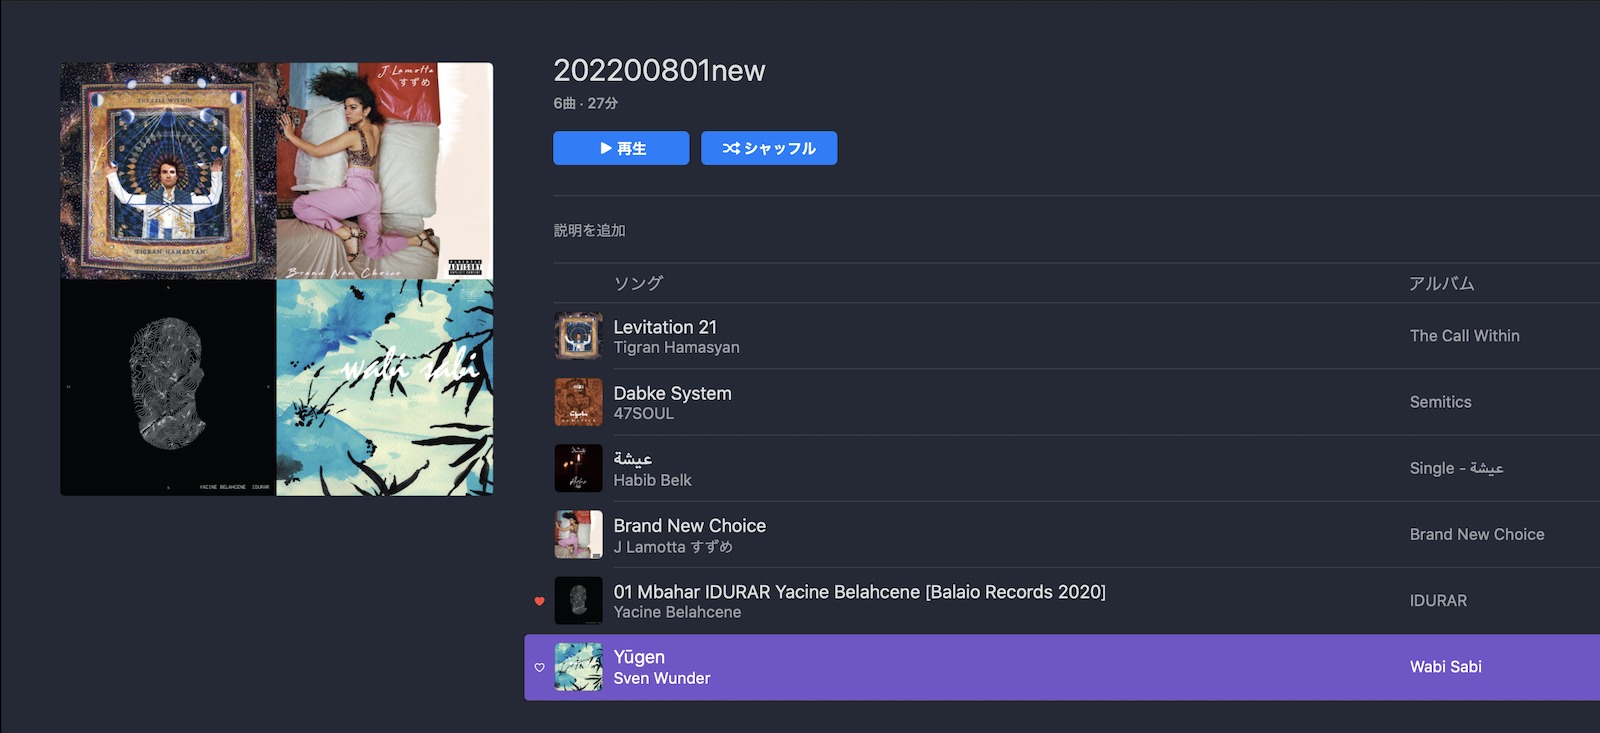Screen dimensions: 1600x733
Task: Click the ソング column header
Action: coord(638,283)
